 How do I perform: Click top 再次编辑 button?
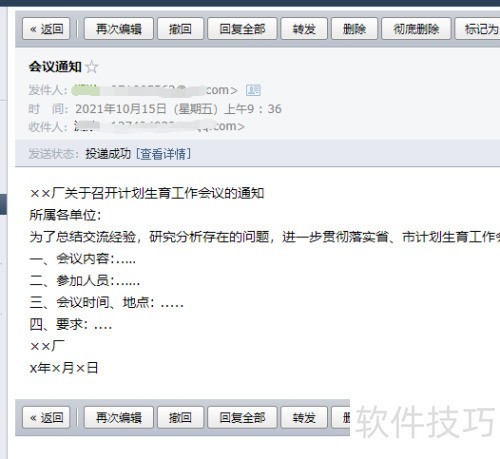119,29
